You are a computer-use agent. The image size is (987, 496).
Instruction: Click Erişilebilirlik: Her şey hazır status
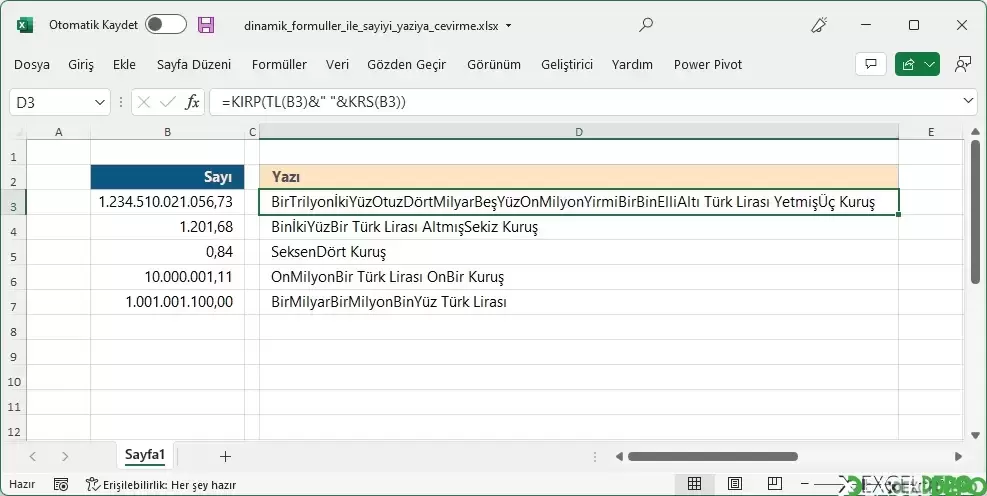tap(161, 484)
